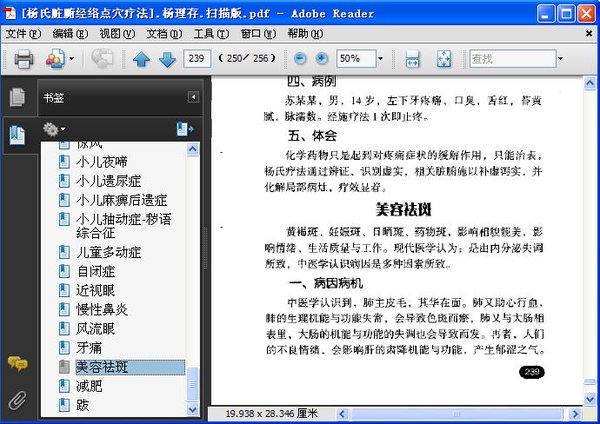Go to previous page with up arrow

coord(141,59)
